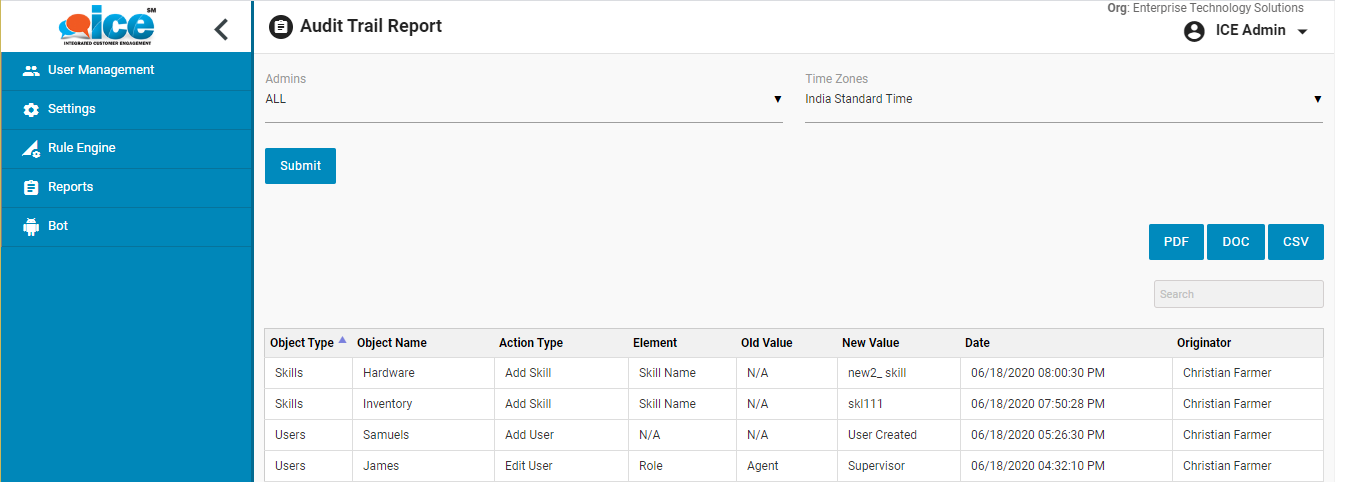Click the Rule Engine sidebar icon
The image size is (1347, 482).
pos(31,149)
